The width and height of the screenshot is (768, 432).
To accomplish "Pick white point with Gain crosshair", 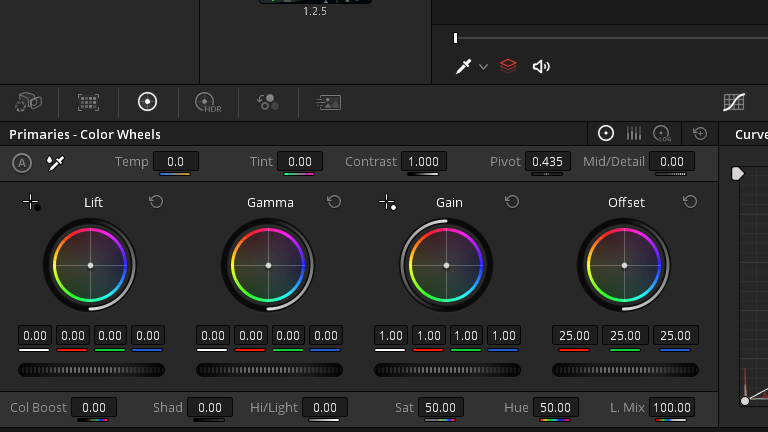I will 387,202.
